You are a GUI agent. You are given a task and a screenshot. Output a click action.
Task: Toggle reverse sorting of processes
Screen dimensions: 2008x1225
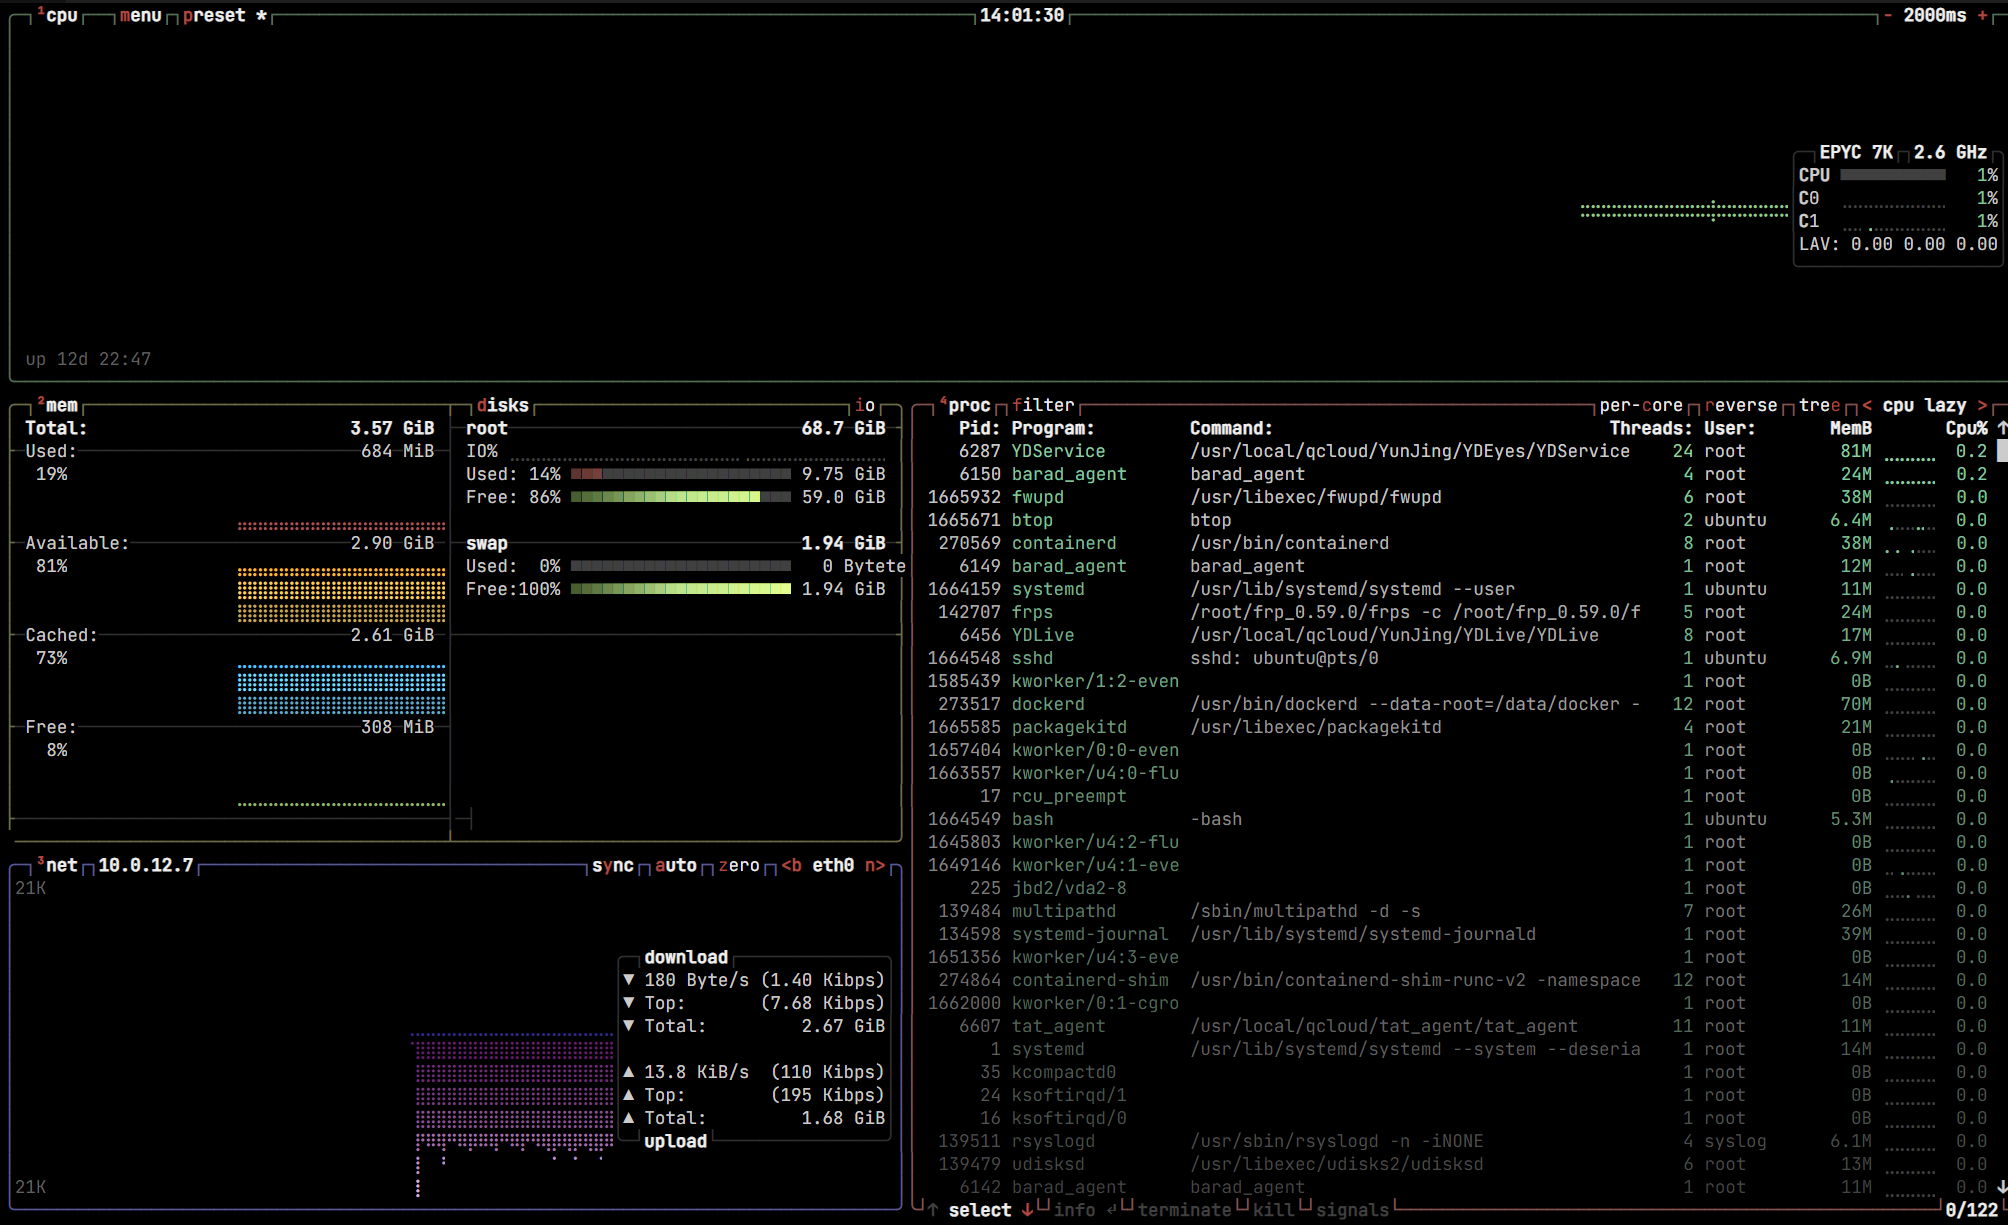[x=1741, y=405]
